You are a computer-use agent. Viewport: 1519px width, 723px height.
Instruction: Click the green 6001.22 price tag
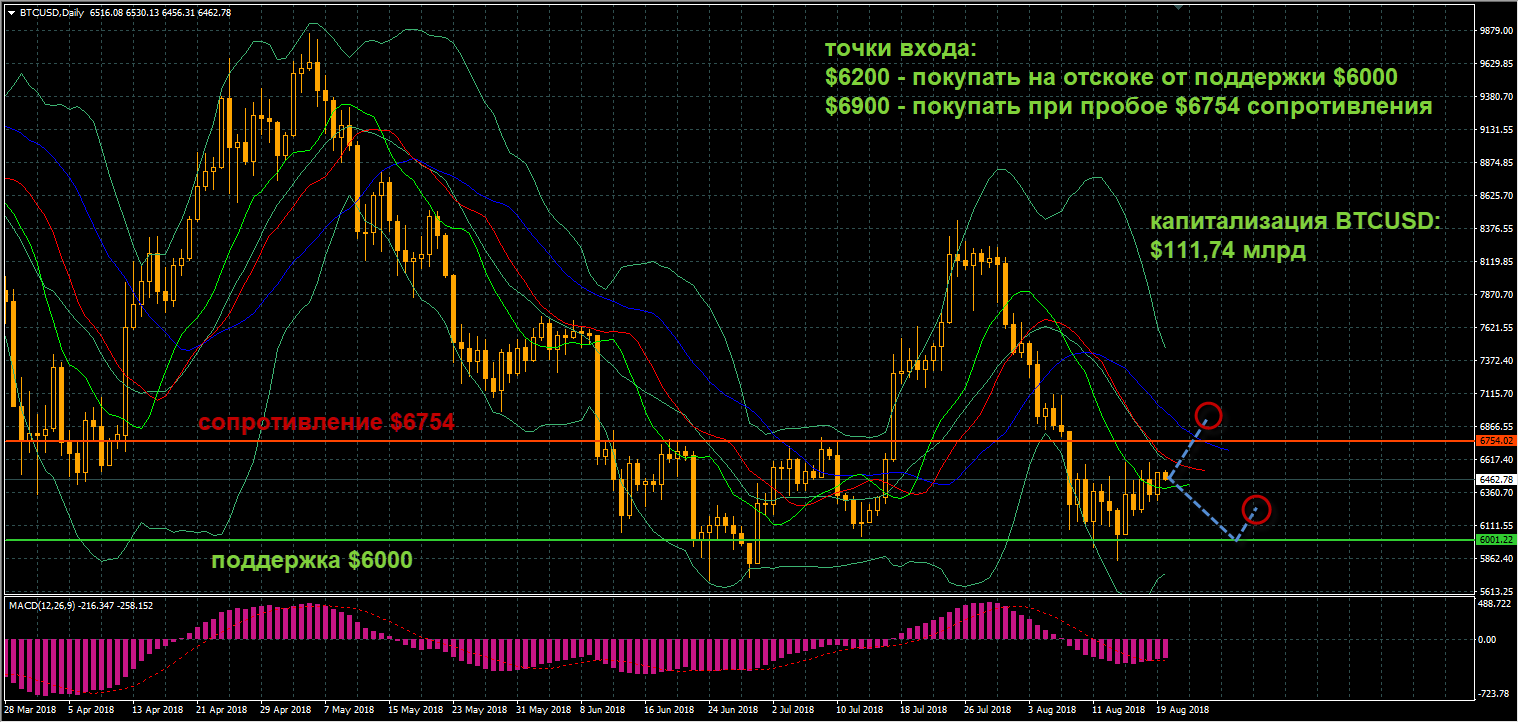tap(1496, 539)
